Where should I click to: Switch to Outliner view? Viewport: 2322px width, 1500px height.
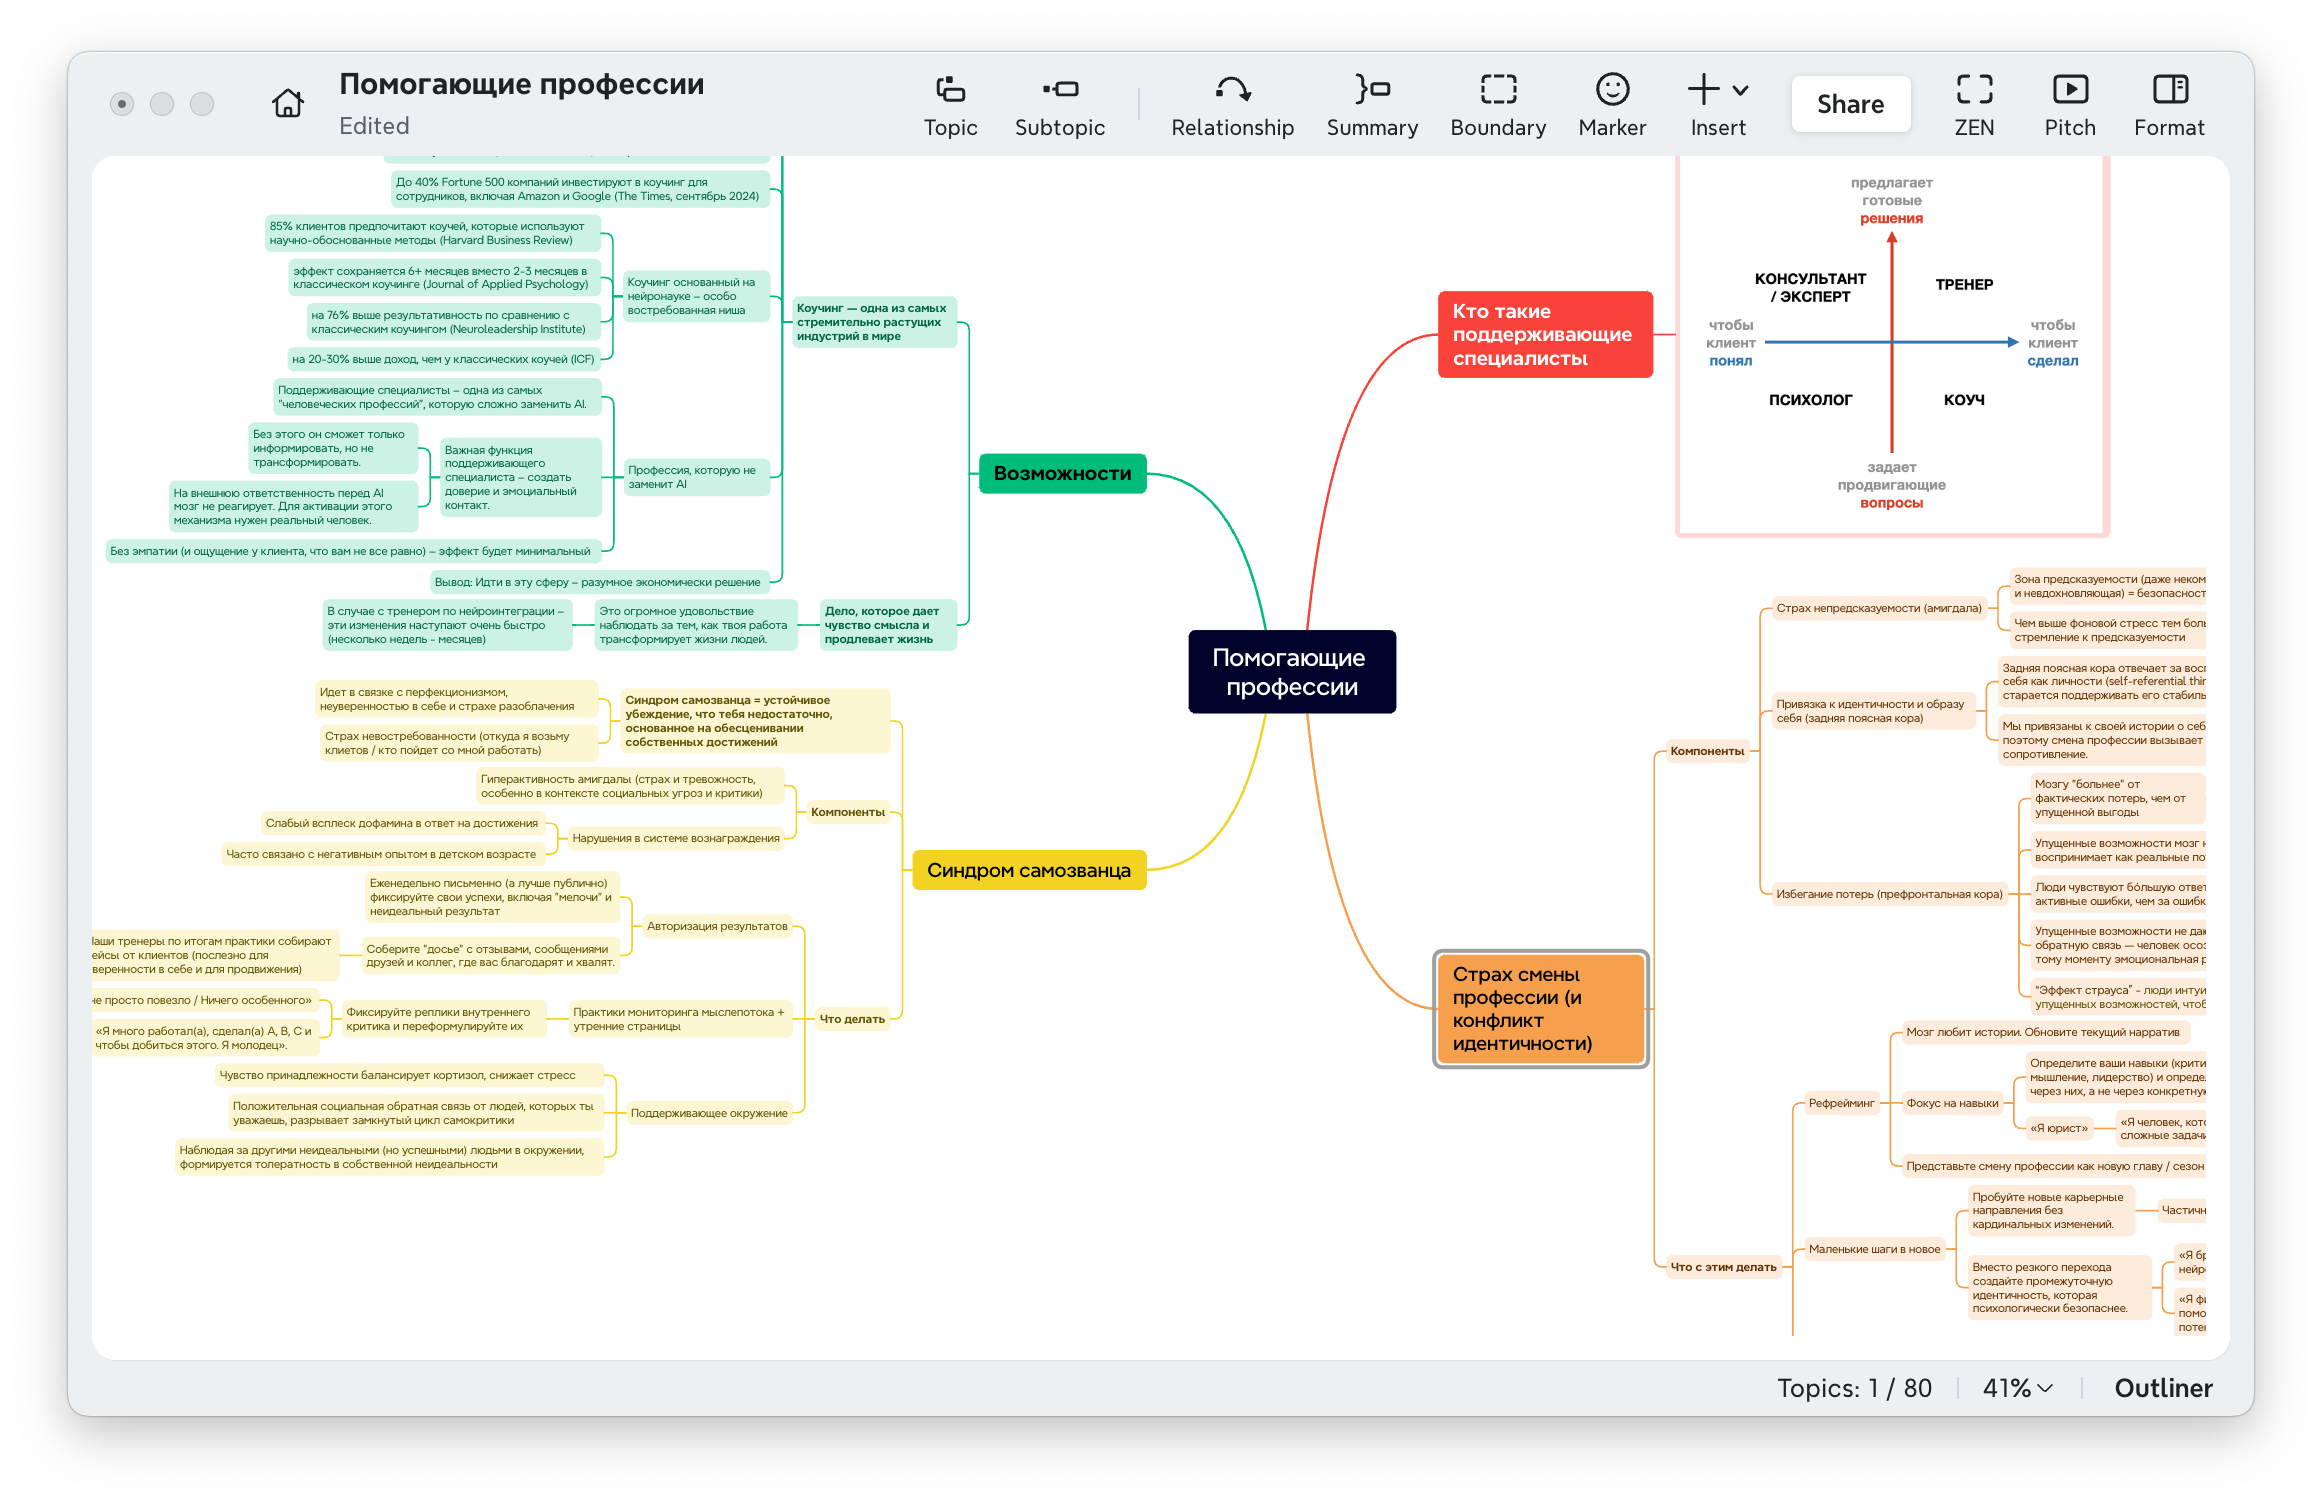point(2162,1388)
